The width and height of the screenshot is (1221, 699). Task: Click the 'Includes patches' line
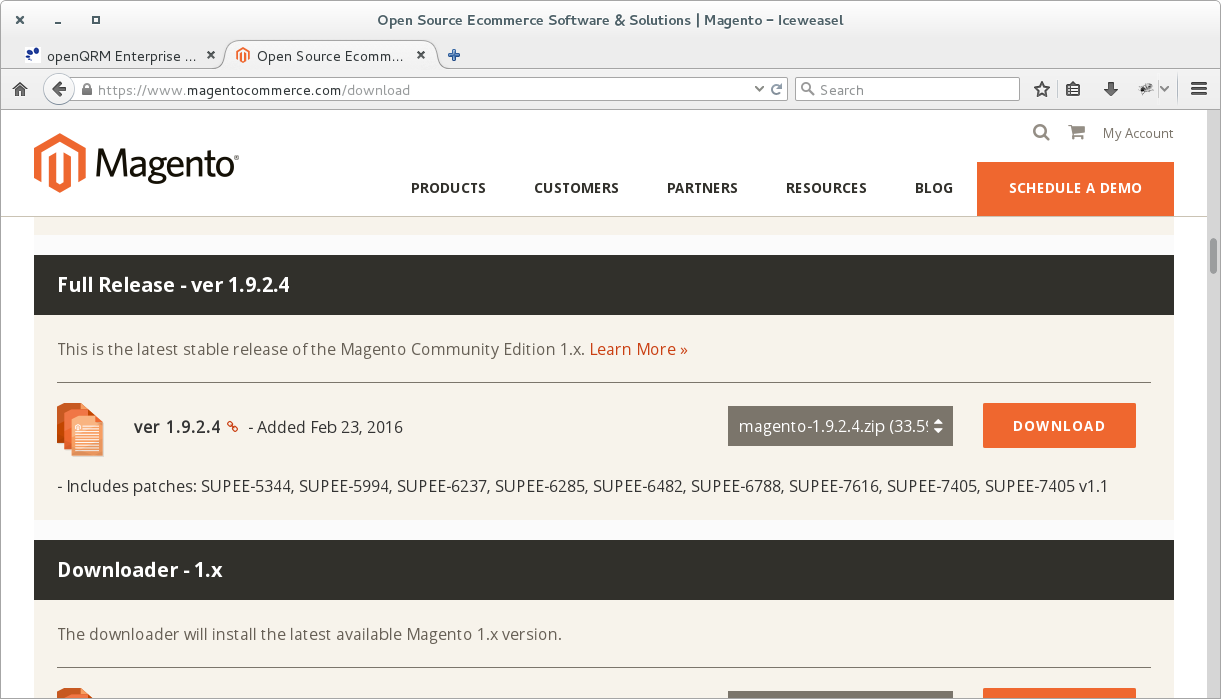[582, 487]
